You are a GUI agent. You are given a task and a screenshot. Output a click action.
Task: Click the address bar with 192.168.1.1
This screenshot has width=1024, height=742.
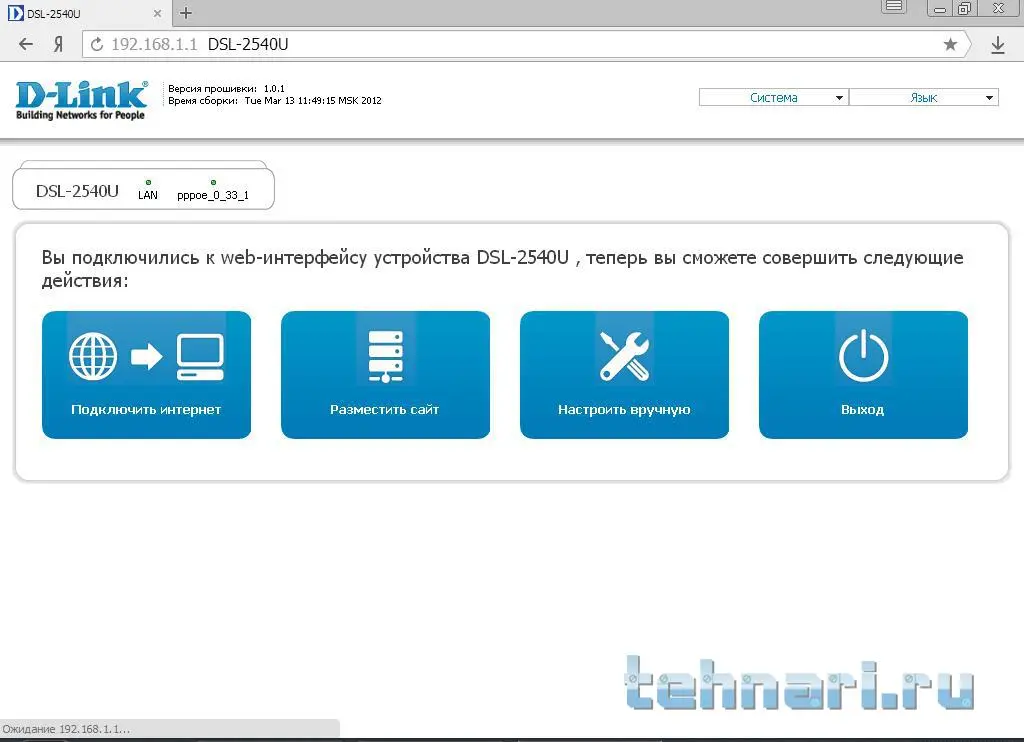pyautogui.click(x=526, y=44)
